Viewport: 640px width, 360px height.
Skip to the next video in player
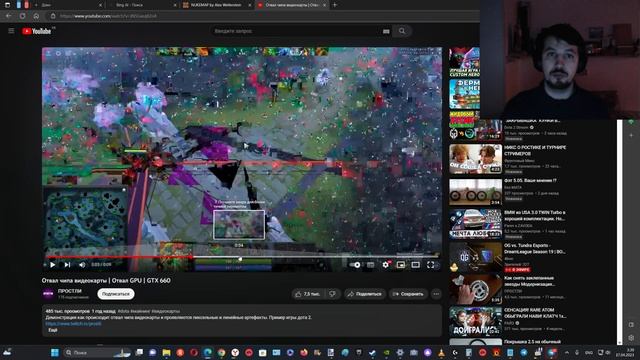67,265
